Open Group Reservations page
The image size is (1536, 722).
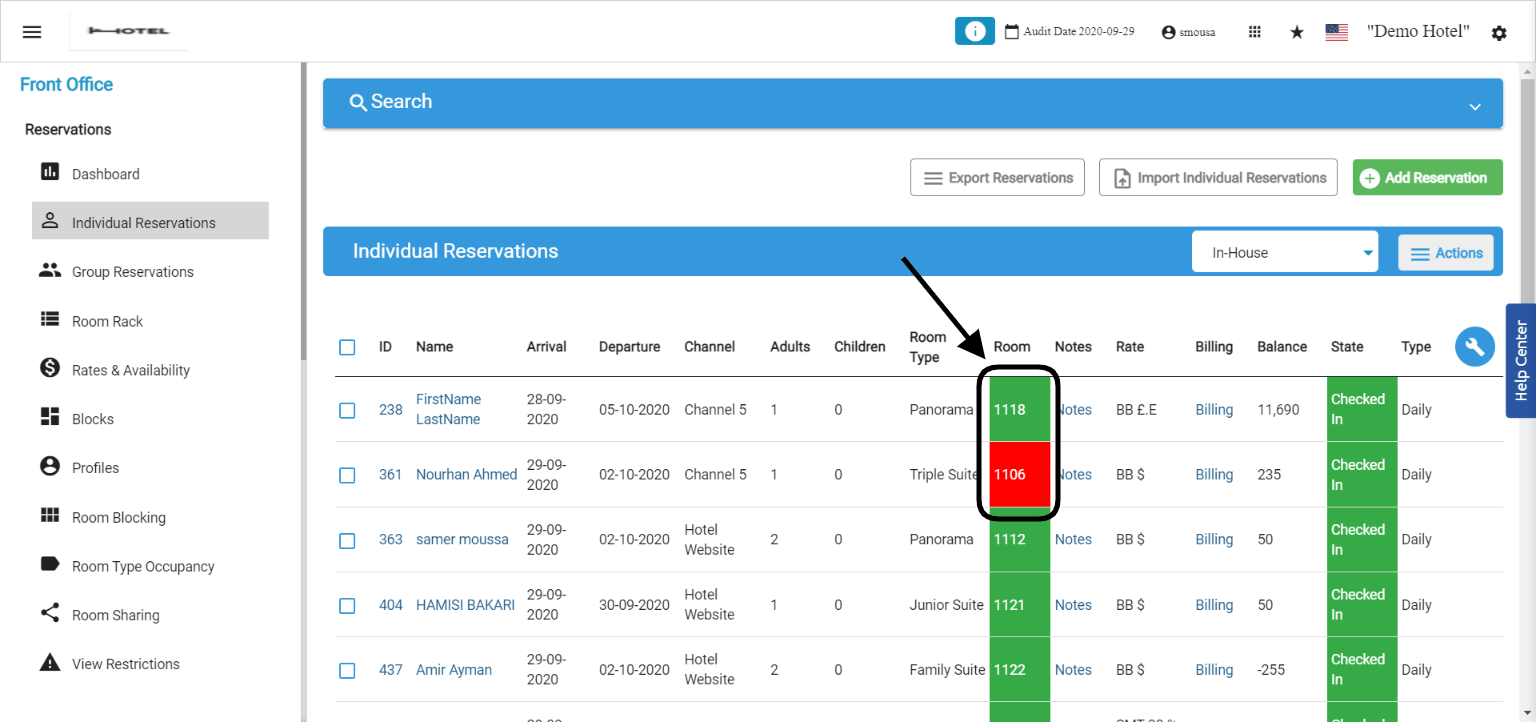point(133,272)
